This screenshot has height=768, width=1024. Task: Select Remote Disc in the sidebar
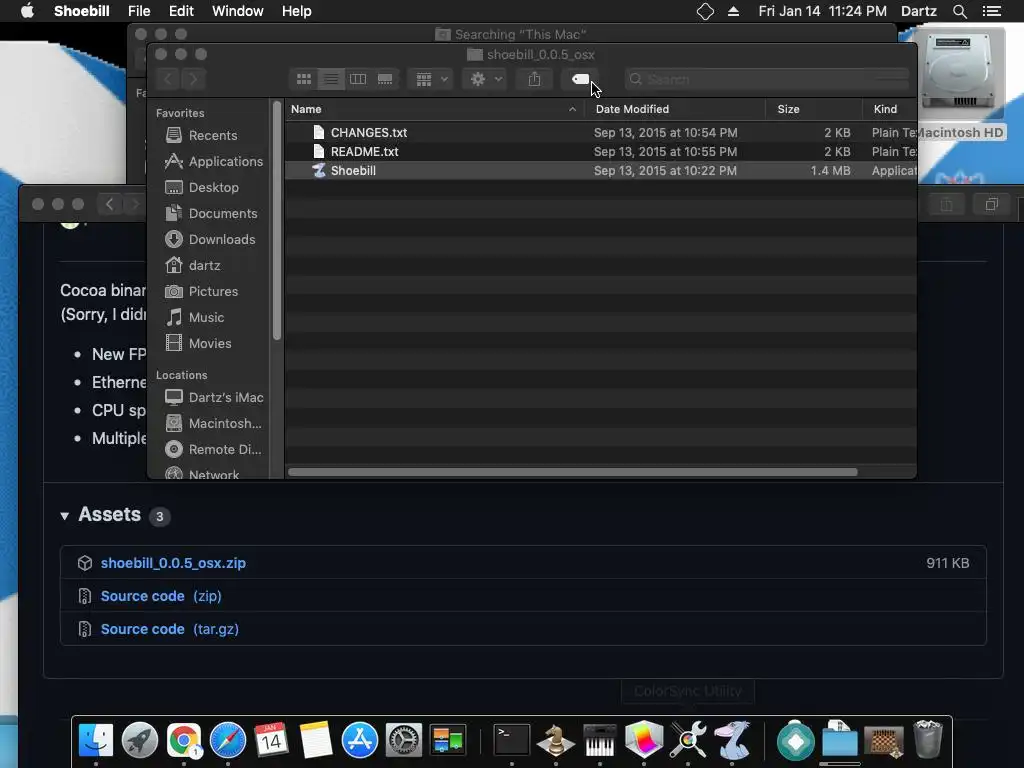[x=214, y=449]
